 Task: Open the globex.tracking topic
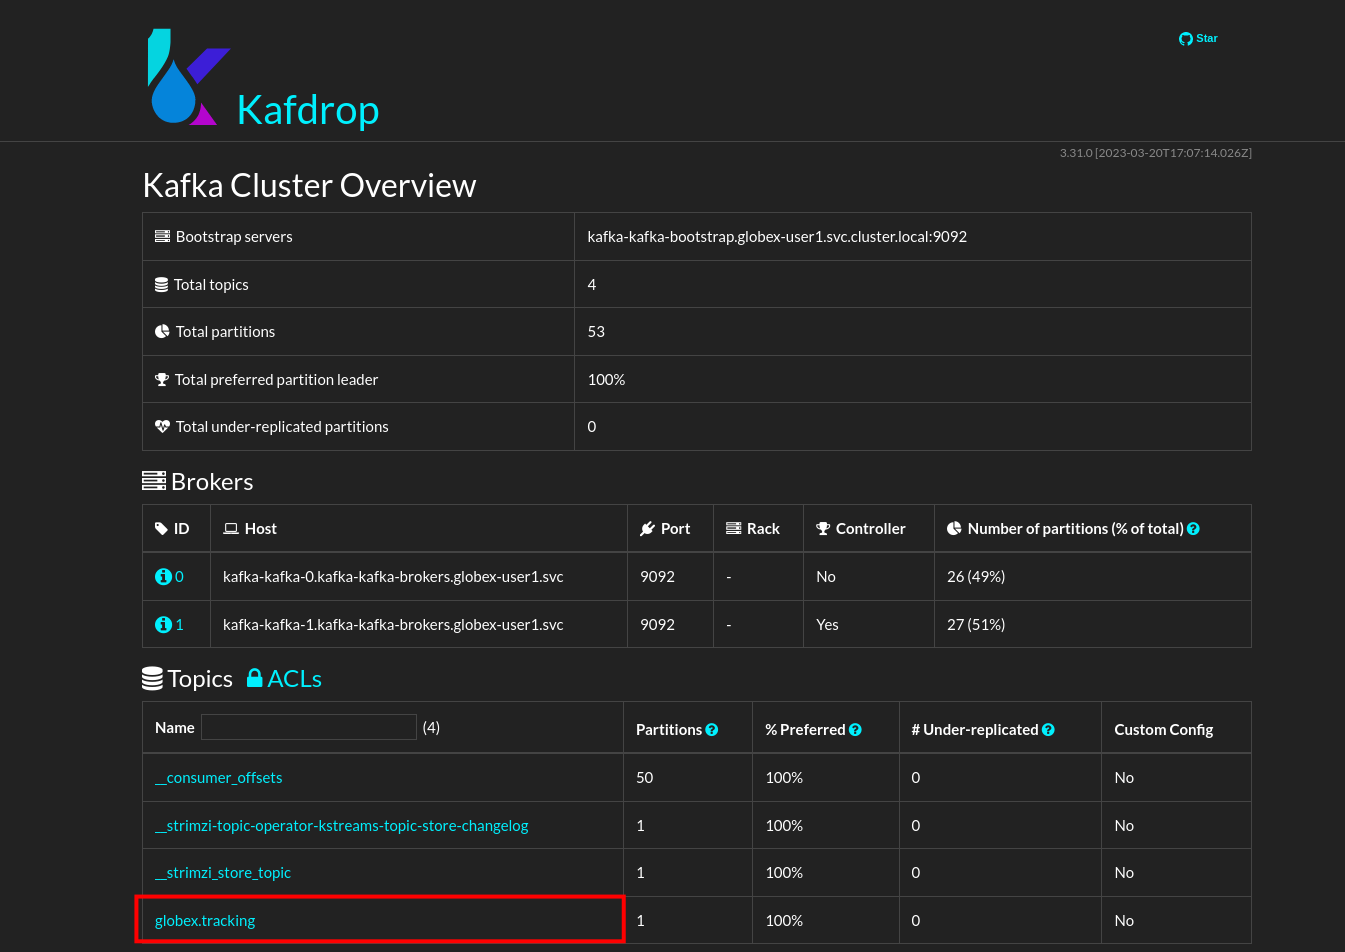tap(205, 921)
